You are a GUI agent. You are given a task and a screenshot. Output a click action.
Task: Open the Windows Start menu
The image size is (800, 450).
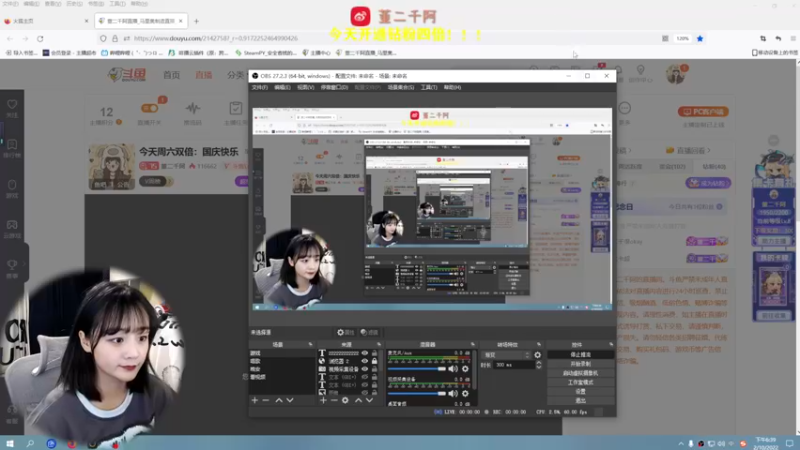click(x=10, y=443)
